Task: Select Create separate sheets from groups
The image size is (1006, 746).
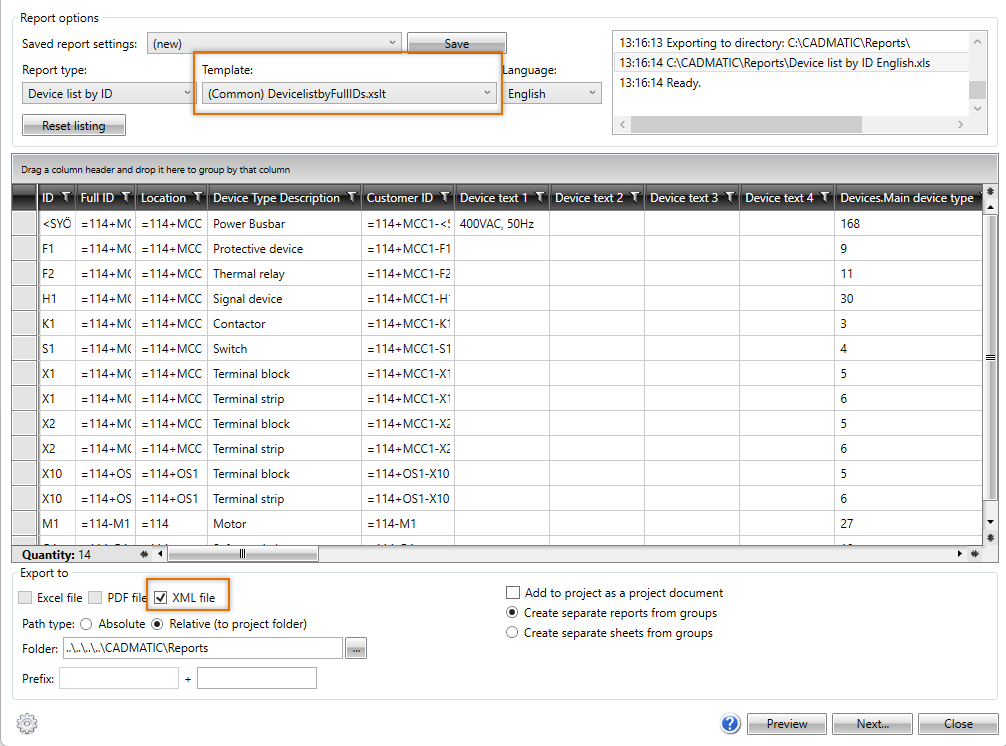Action: point(514,633)
